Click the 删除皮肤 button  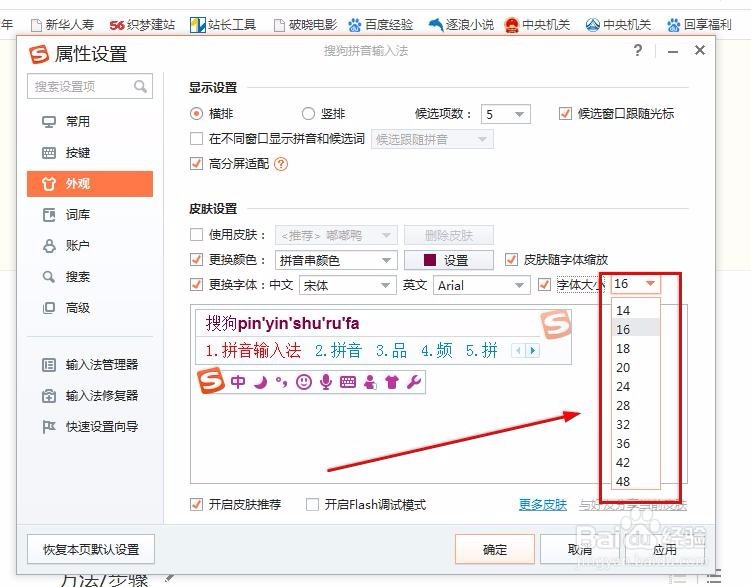pyautogui.click(x=449, y=235)
